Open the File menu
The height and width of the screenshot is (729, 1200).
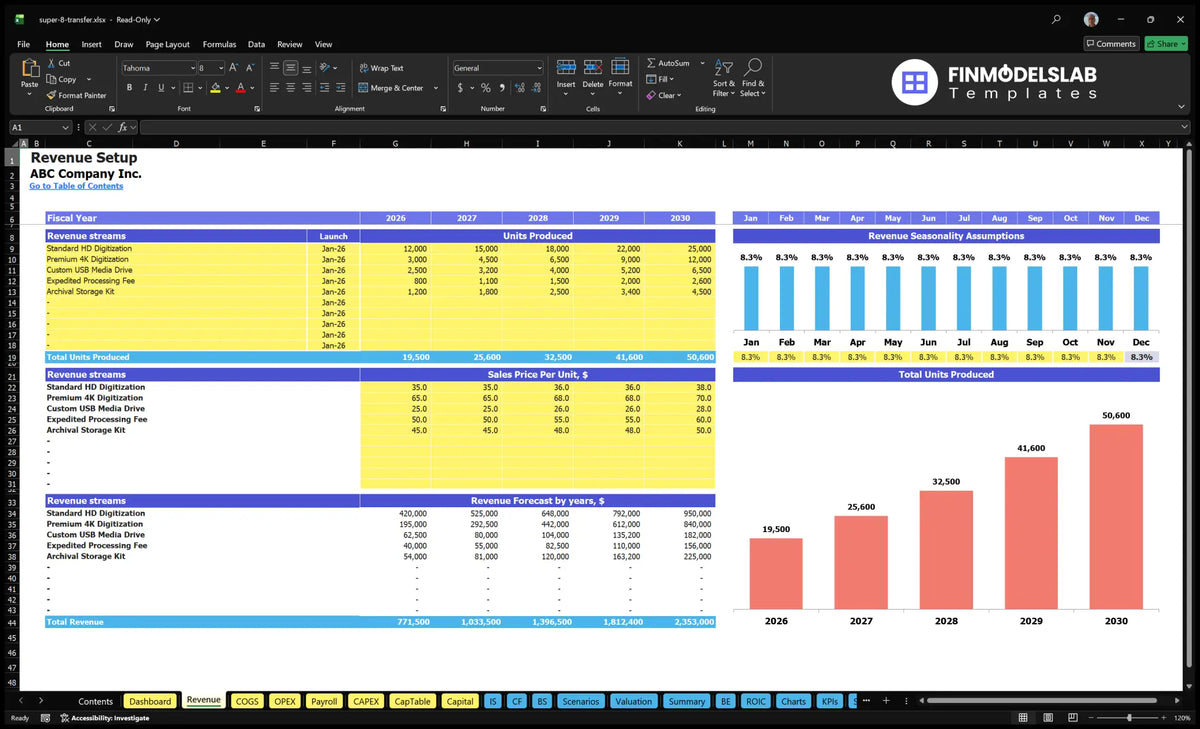[23, 44]
